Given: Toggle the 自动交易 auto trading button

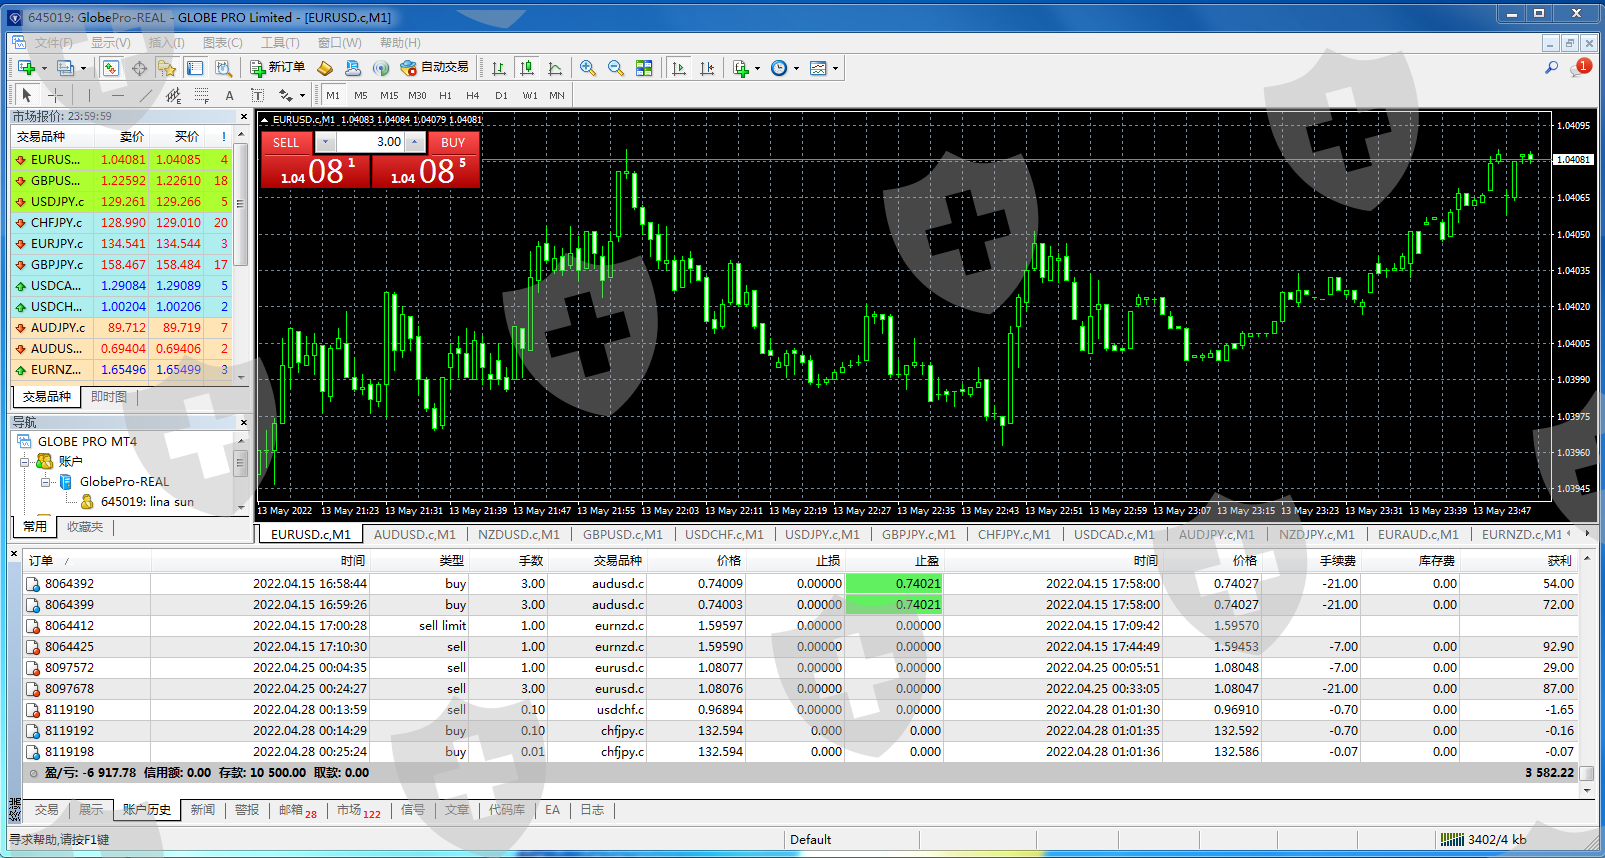Looking at the screenshot, I should click(x=435, y=68).
